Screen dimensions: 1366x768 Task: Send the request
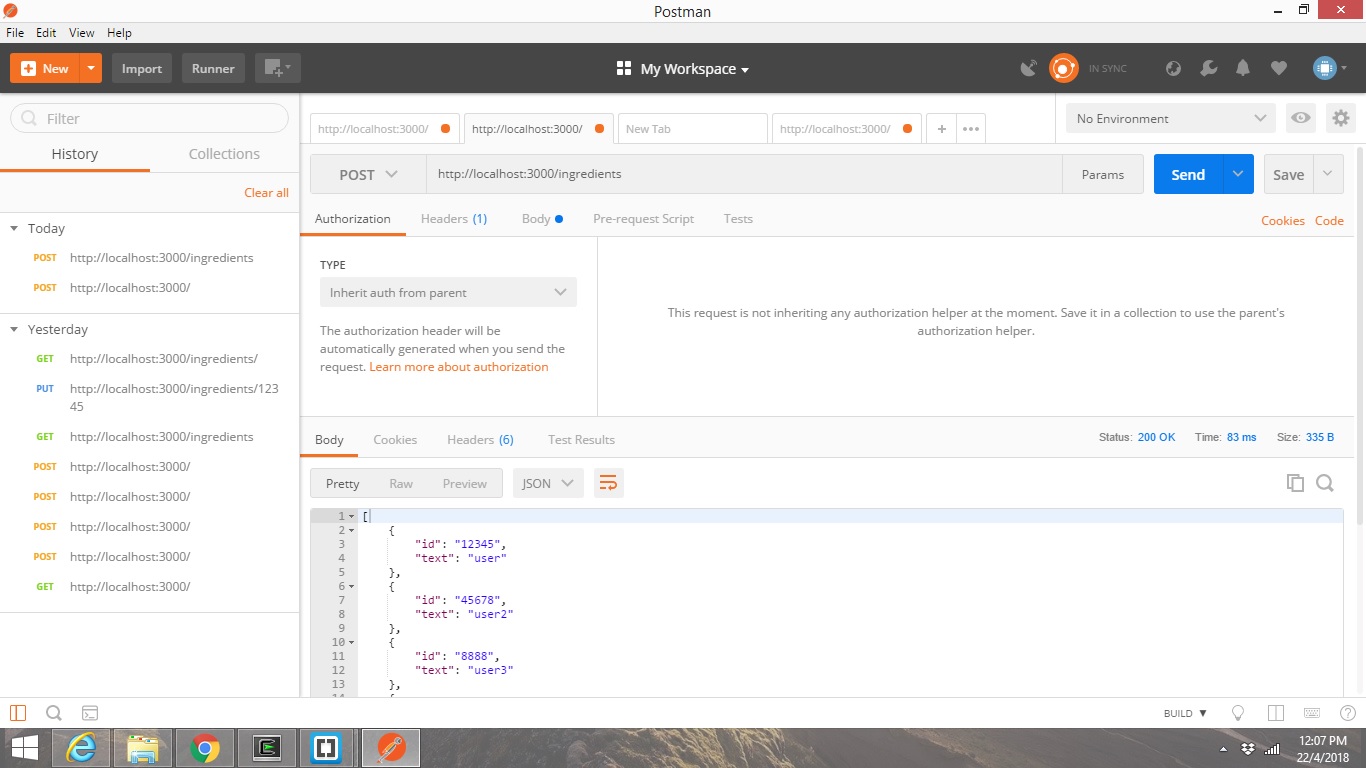[x=1188, y=174]
